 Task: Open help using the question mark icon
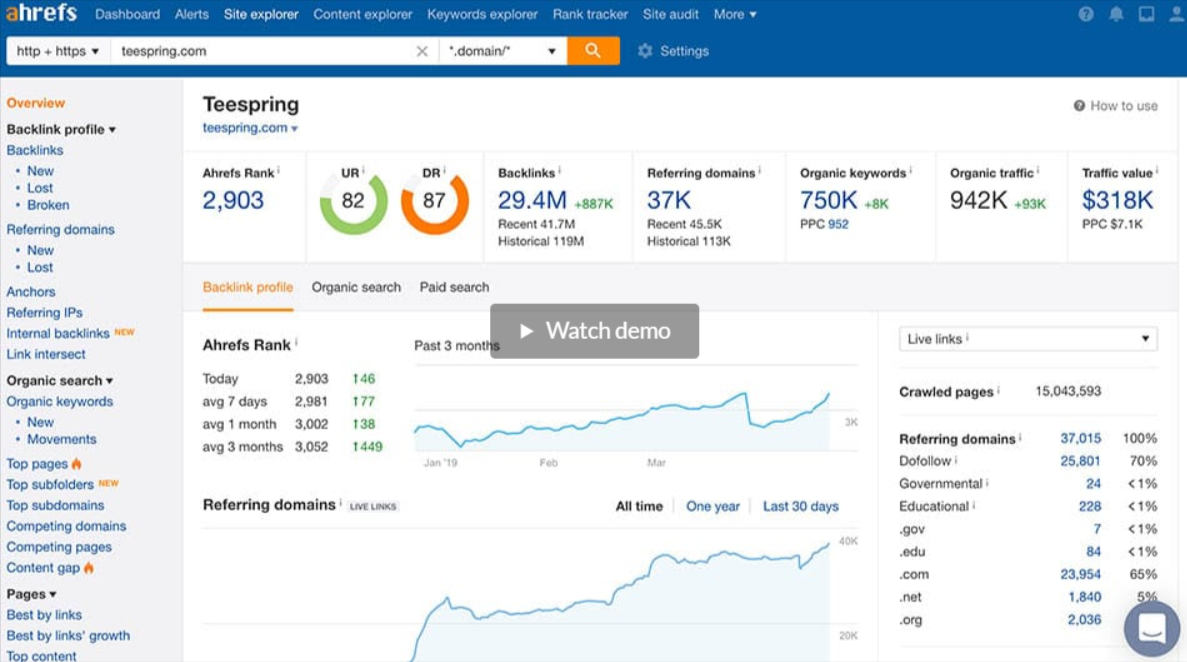(1085, 14)
